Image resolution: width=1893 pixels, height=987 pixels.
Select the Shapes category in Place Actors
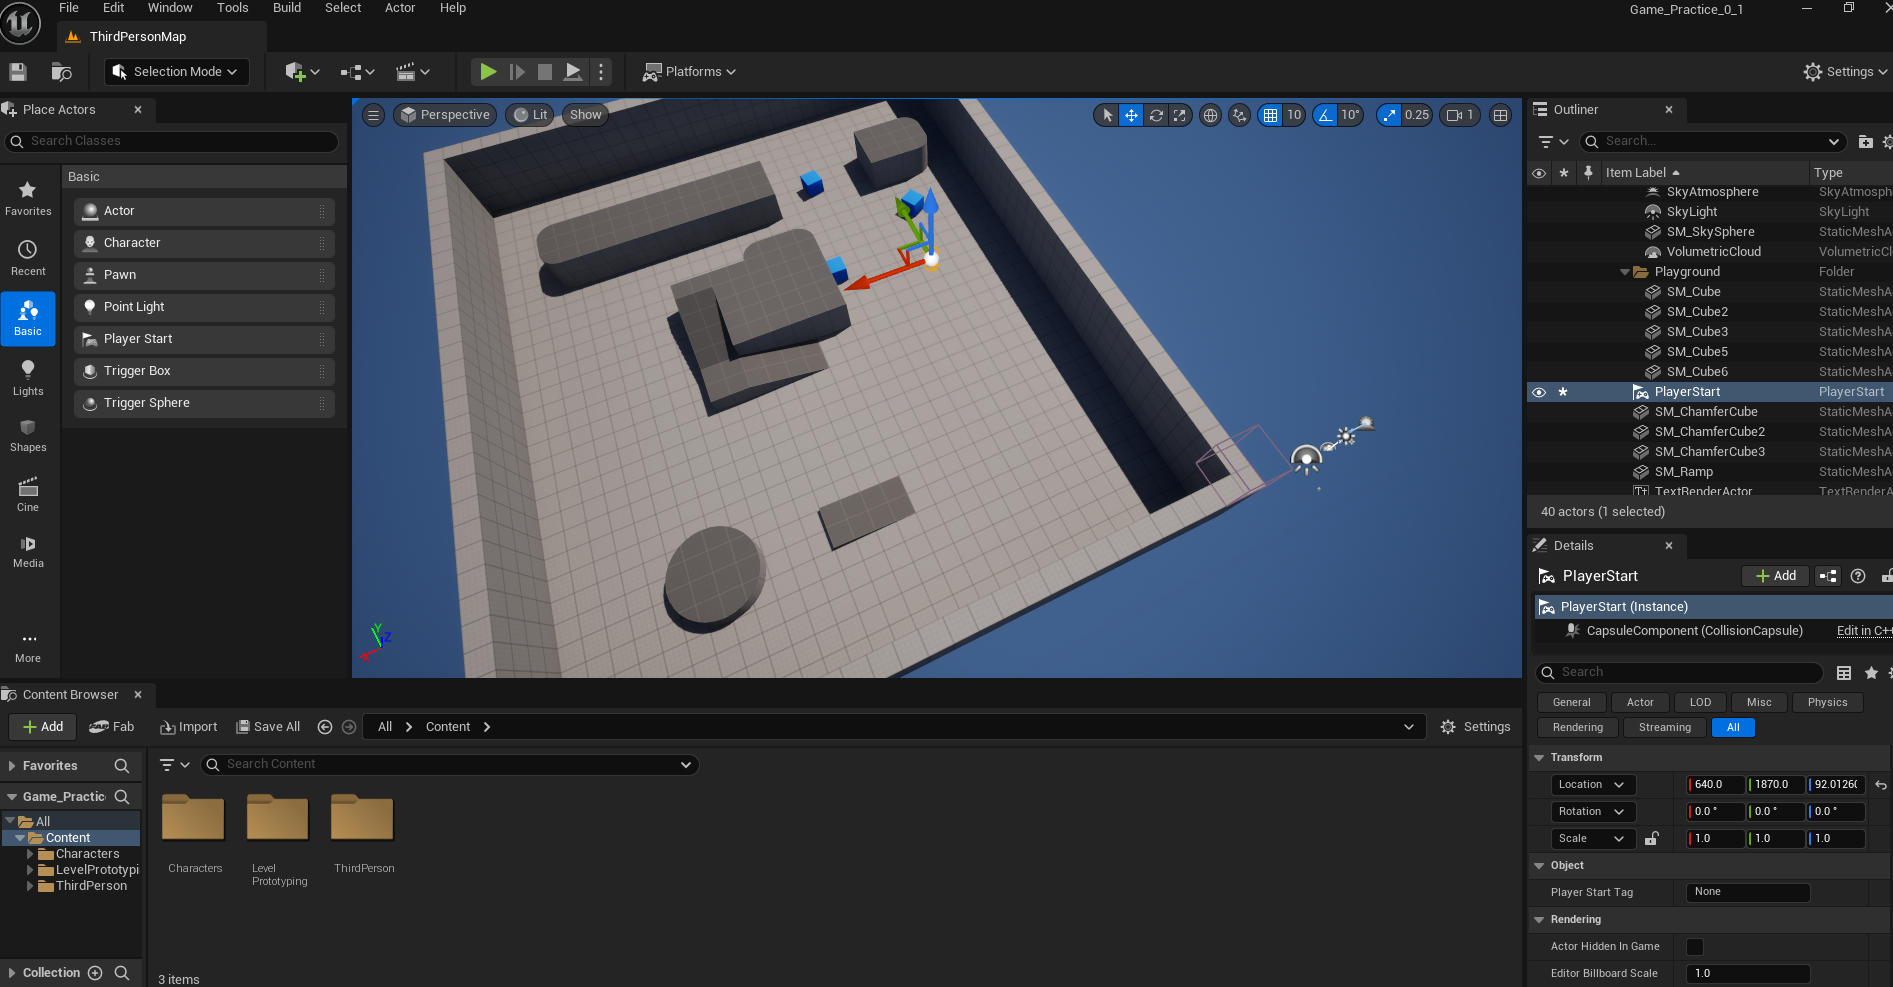(28, 435)
